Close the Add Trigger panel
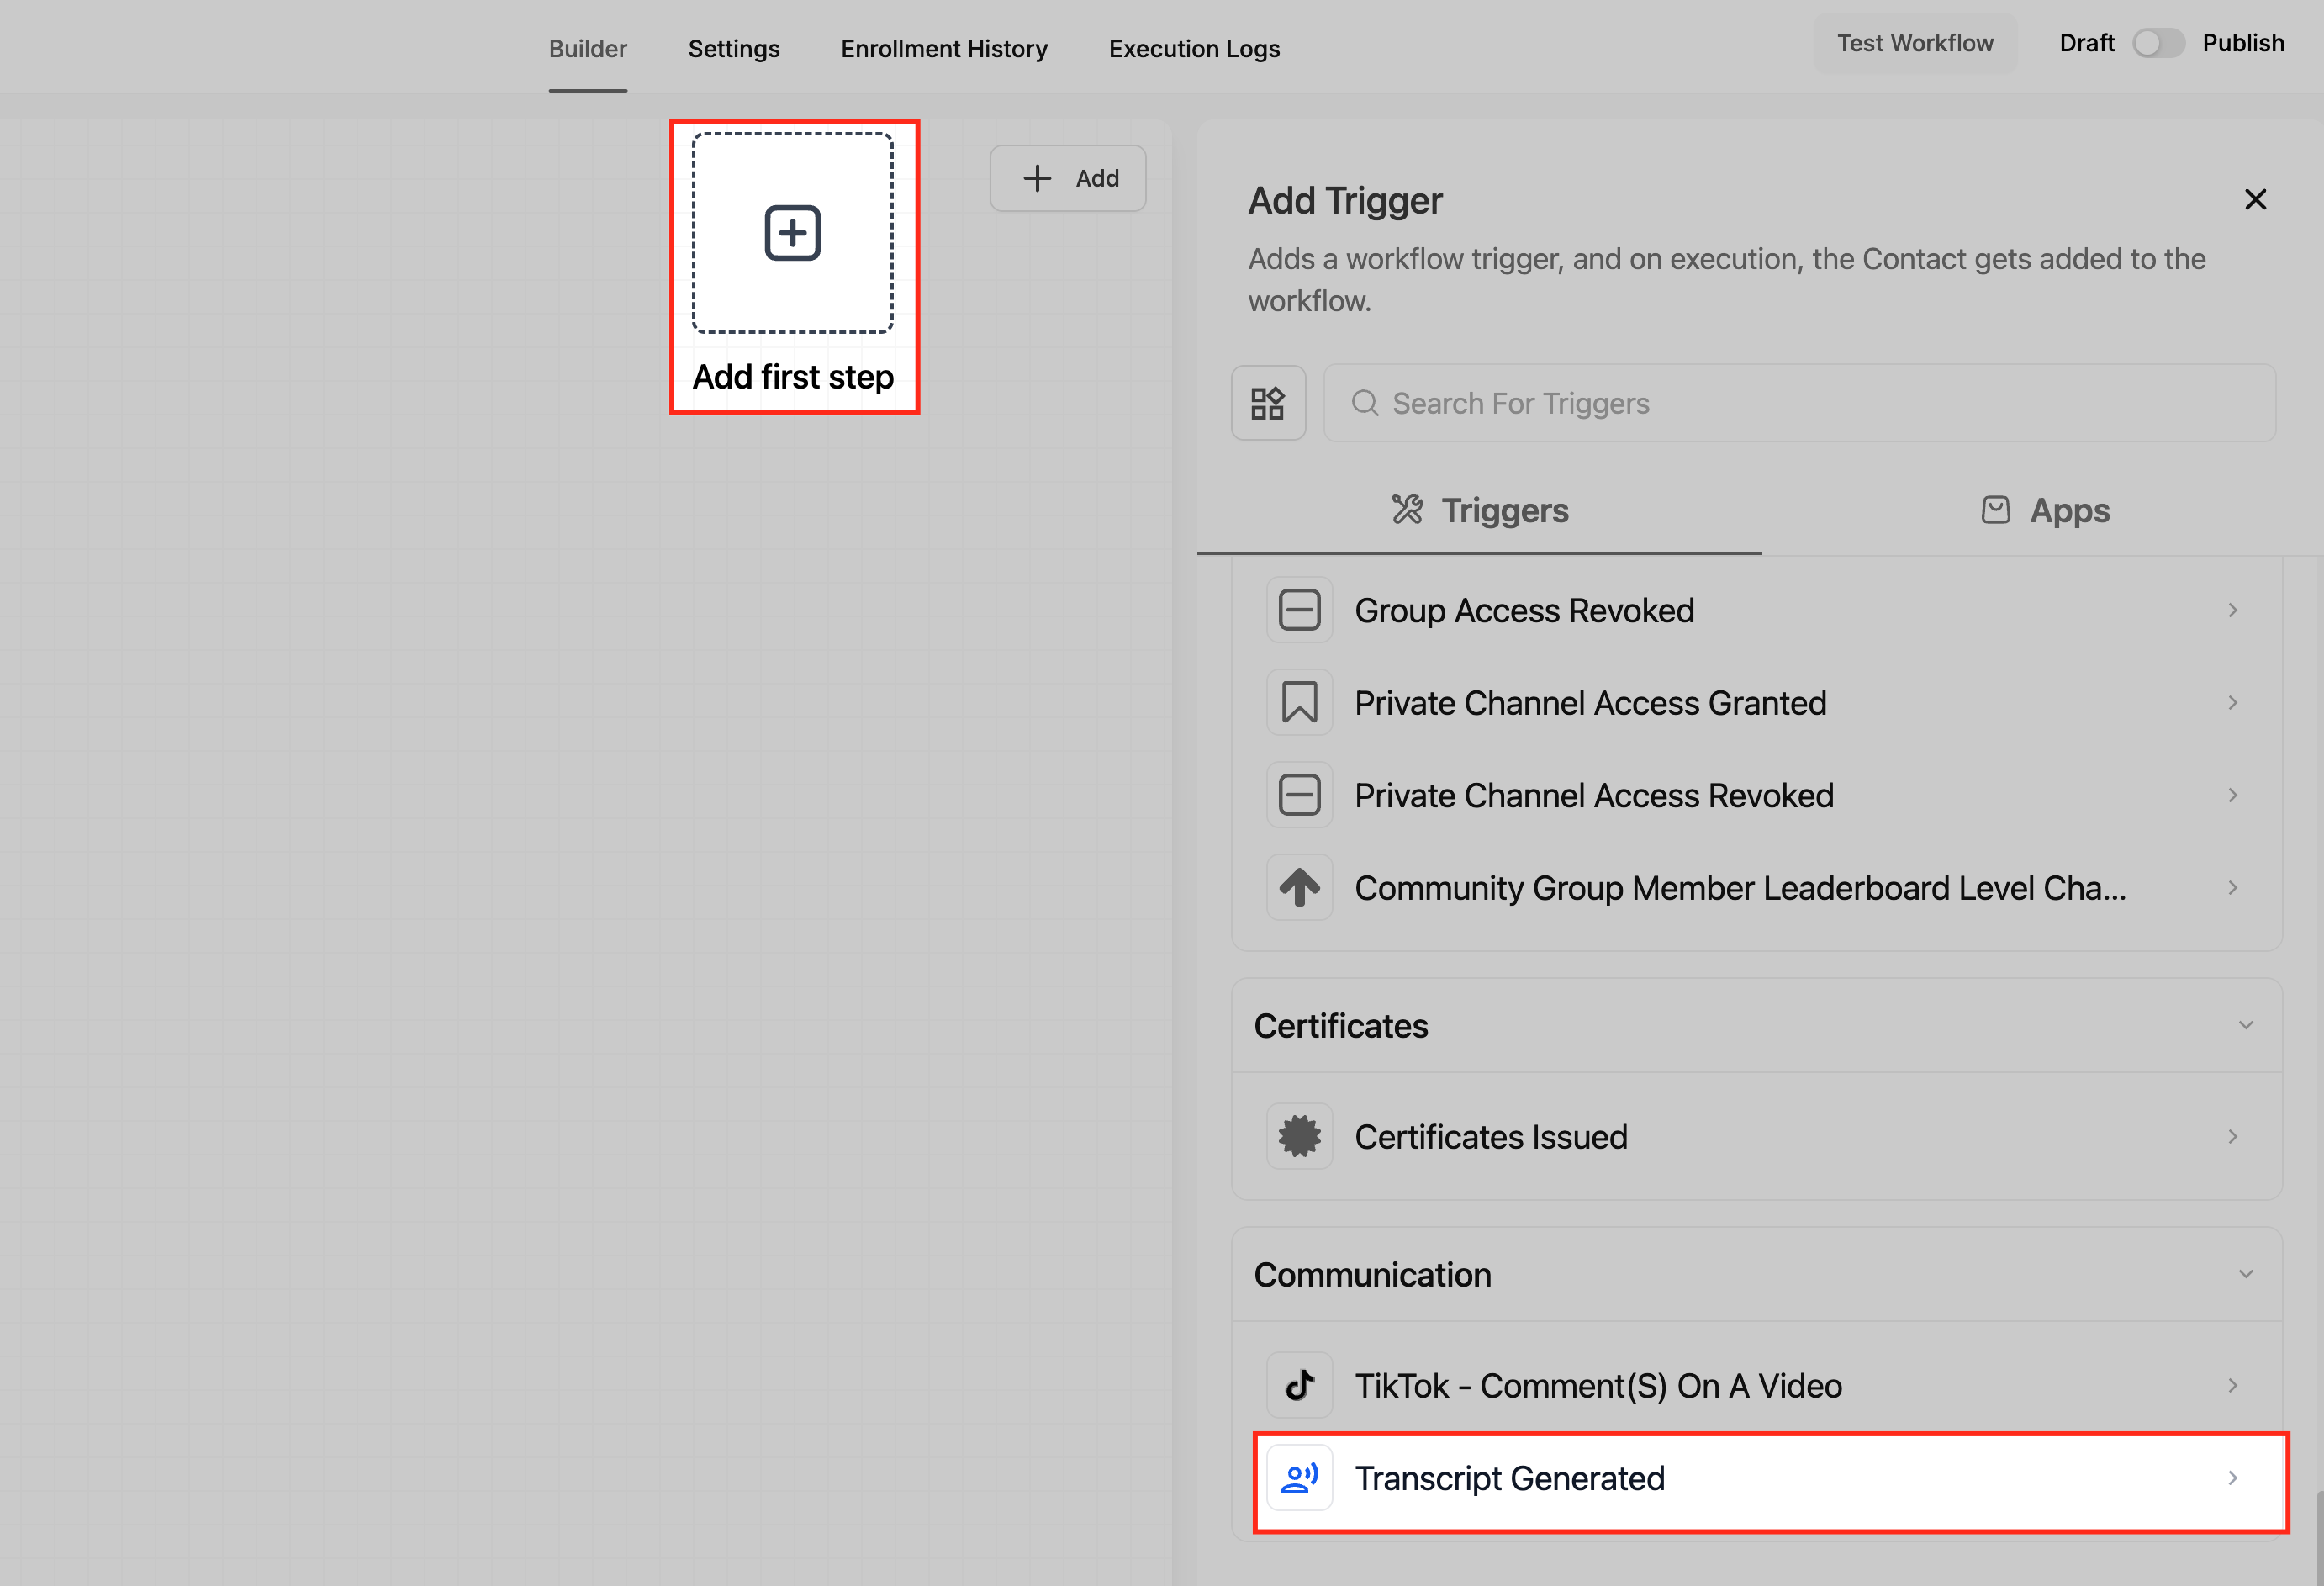This screenshot has height=1586, width=2324. coord(2254,199)
